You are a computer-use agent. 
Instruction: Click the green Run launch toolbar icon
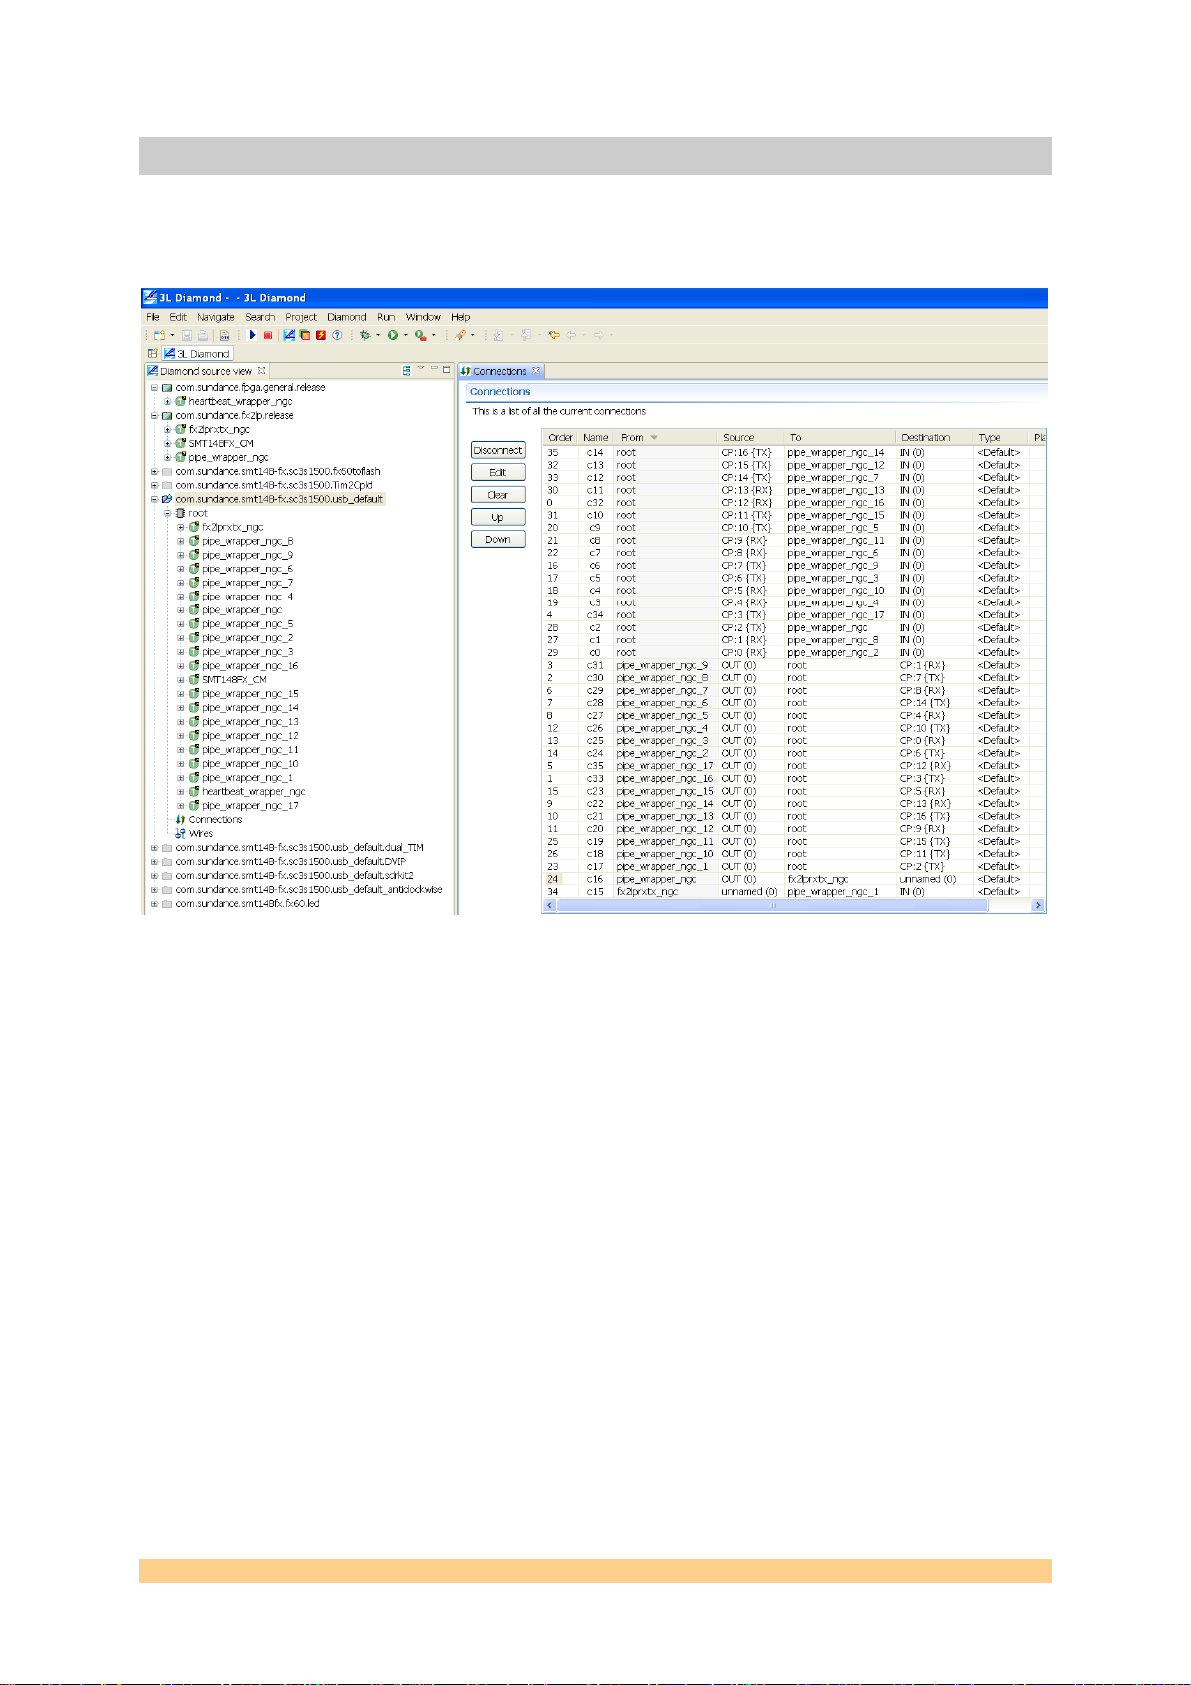point(393,335)
